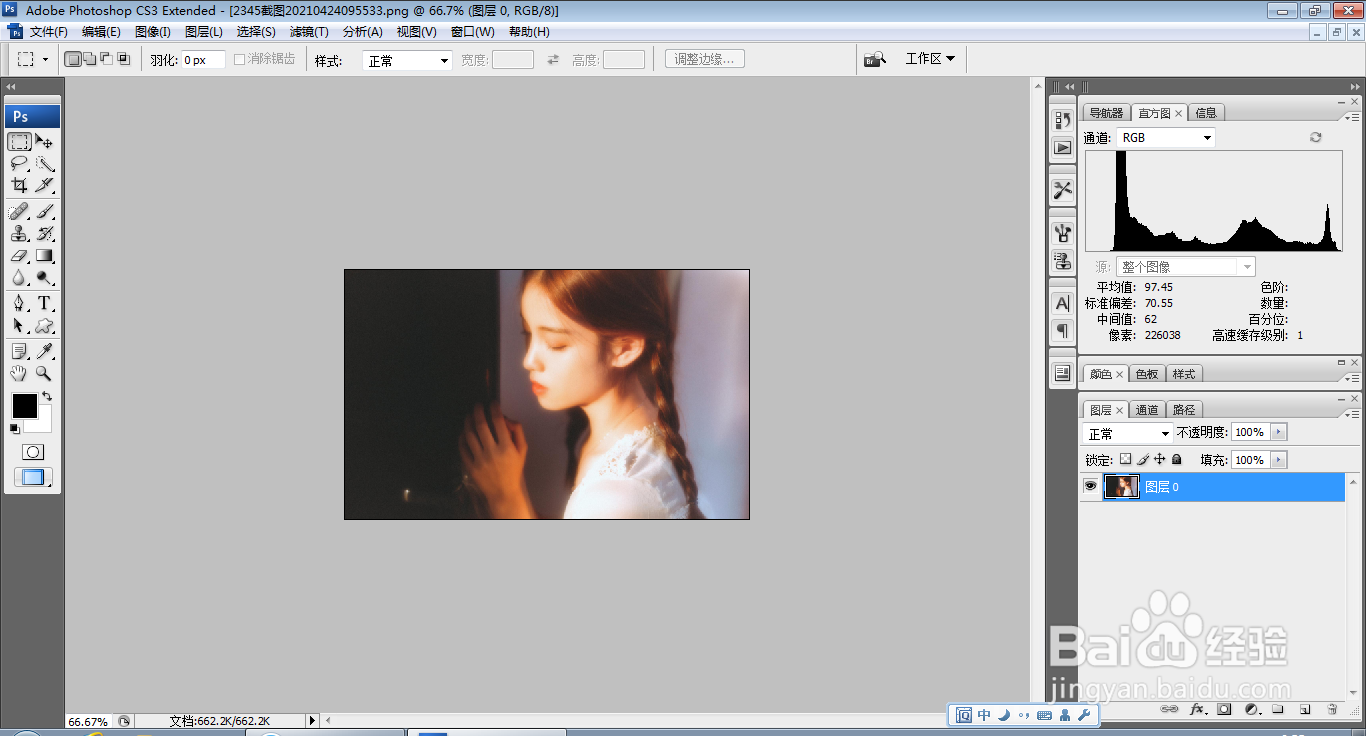Select the Clone Stamp tool
The height and width of the screenshot is (736, 1366).
(20, 233)
